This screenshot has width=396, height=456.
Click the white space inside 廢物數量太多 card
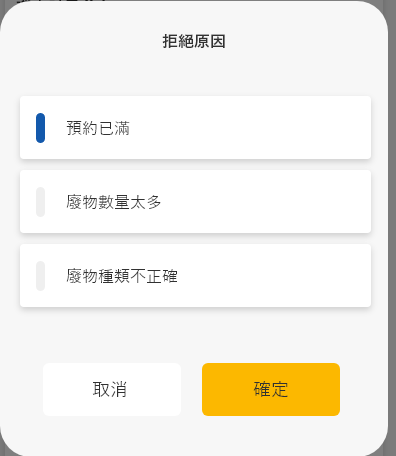tap(267, 202)
